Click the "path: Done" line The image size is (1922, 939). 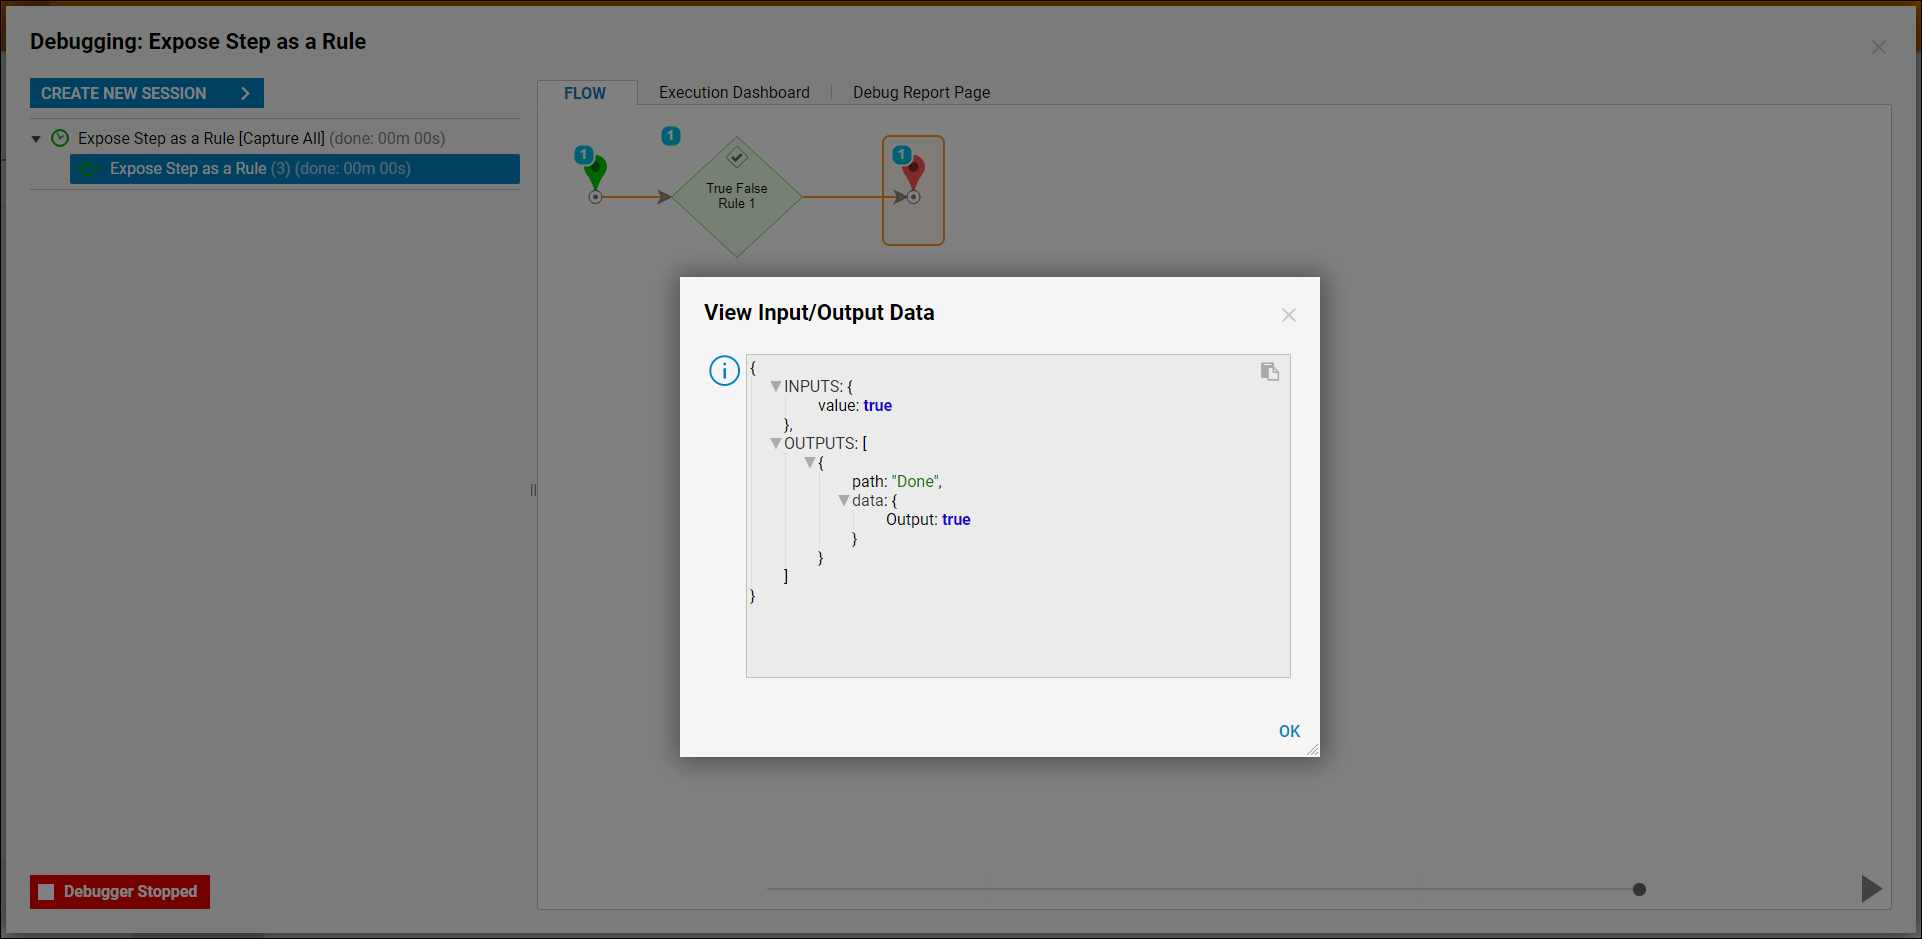tap(897, 481)
